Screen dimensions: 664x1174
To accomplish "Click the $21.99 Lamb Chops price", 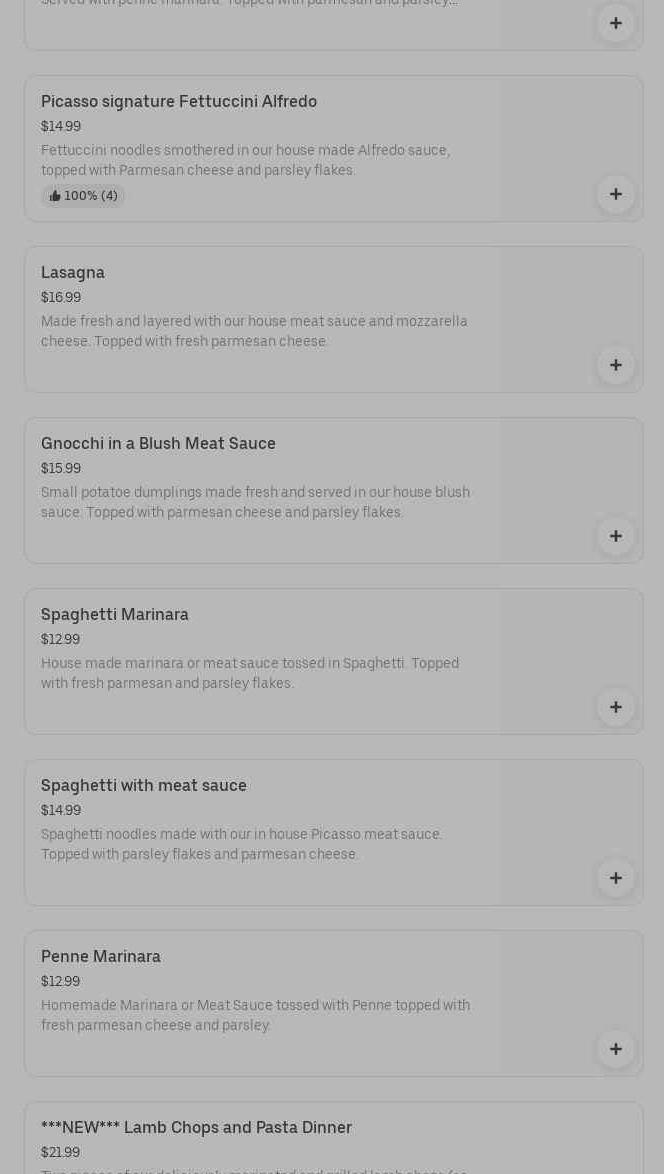I will tap(61, 1153).
